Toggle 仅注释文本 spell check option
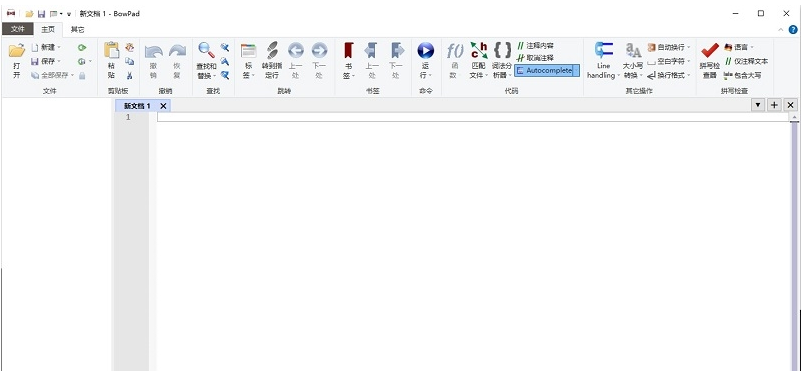Viewport: 803px width, 371px height. 746,61
